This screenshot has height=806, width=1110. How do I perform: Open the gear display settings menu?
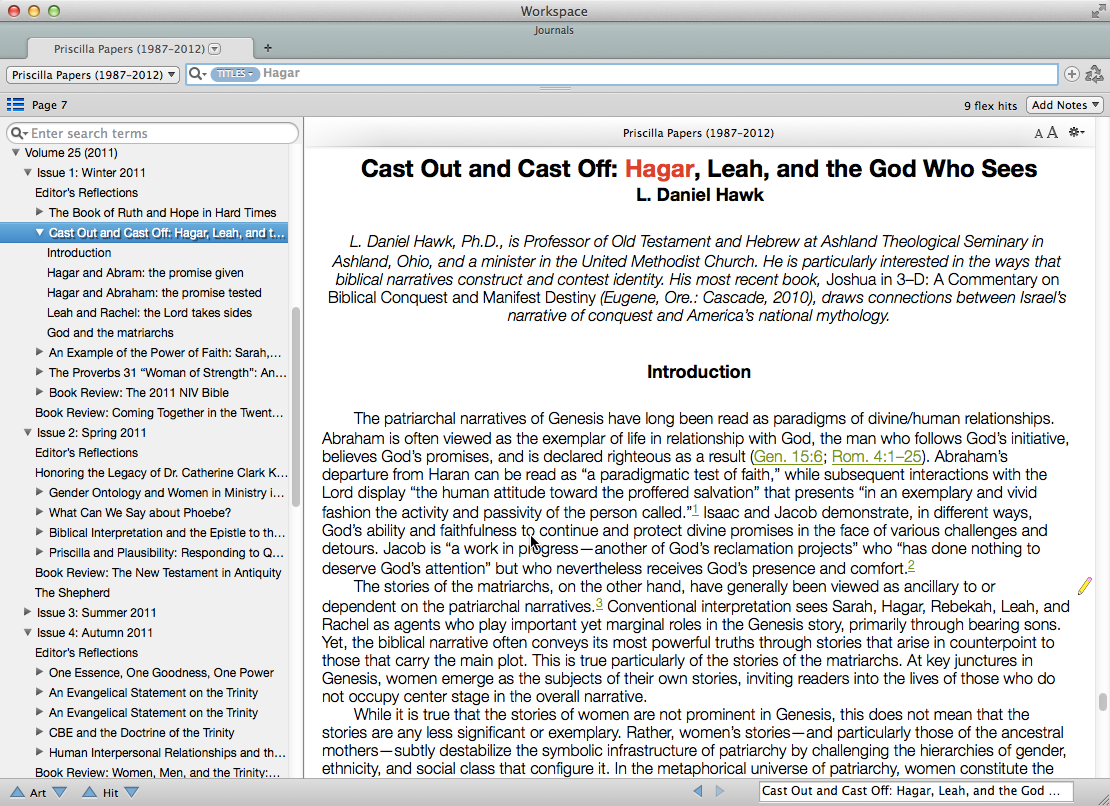pyautogui.click(x=1076, y=132)
